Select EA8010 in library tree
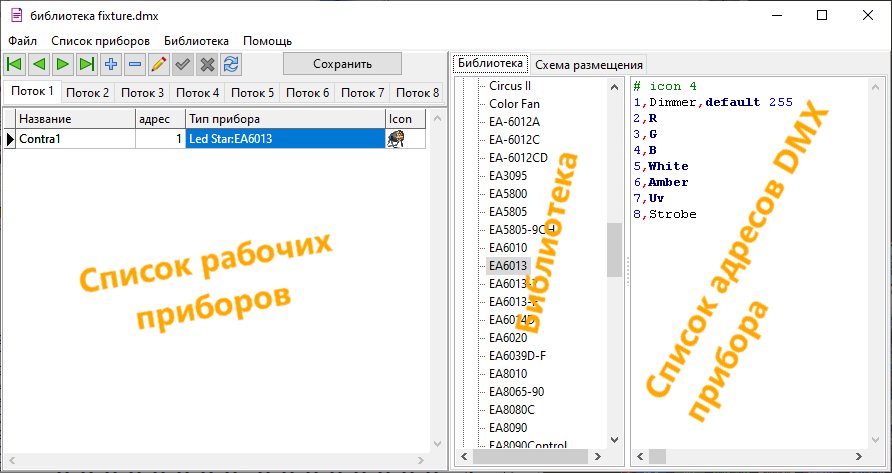 [x=508, y=374]
